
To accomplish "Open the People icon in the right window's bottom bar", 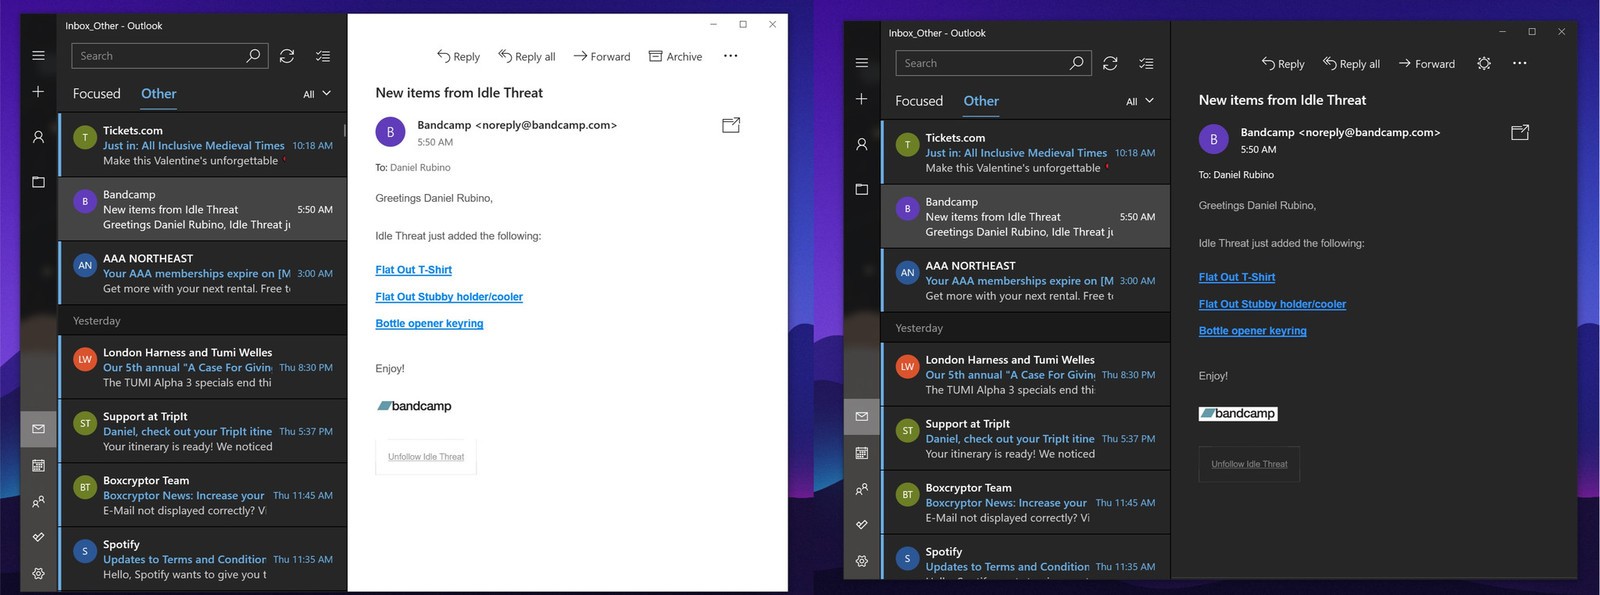I will point(861,489).
